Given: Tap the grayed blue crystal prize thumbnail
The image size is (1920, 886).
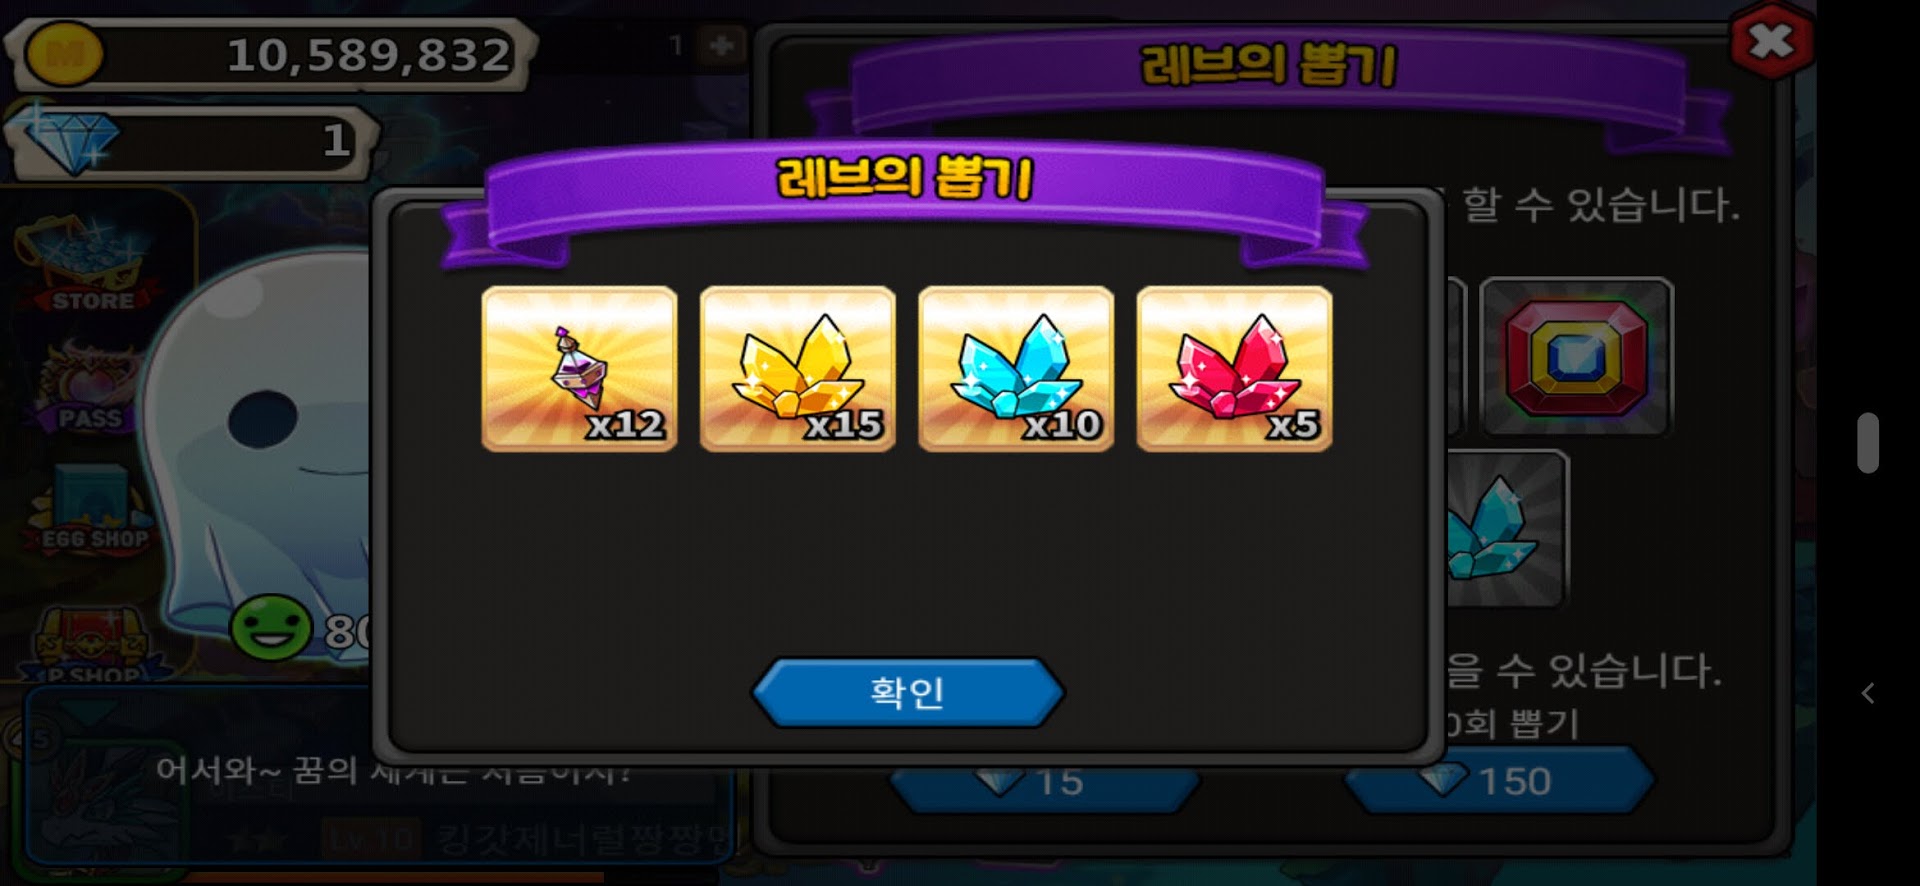Looking at the screenshot, I should 1506,530.
